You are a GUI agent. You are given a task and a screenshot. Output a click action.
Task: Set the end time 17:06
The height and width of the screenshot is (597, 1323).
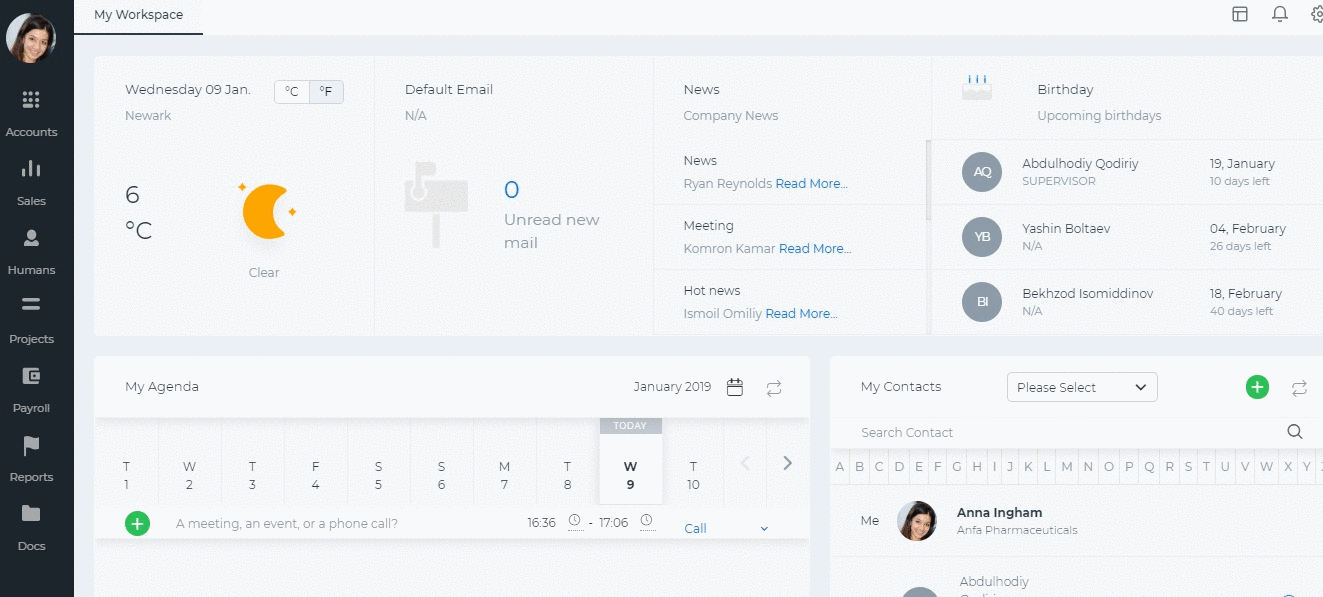point(614,522)
